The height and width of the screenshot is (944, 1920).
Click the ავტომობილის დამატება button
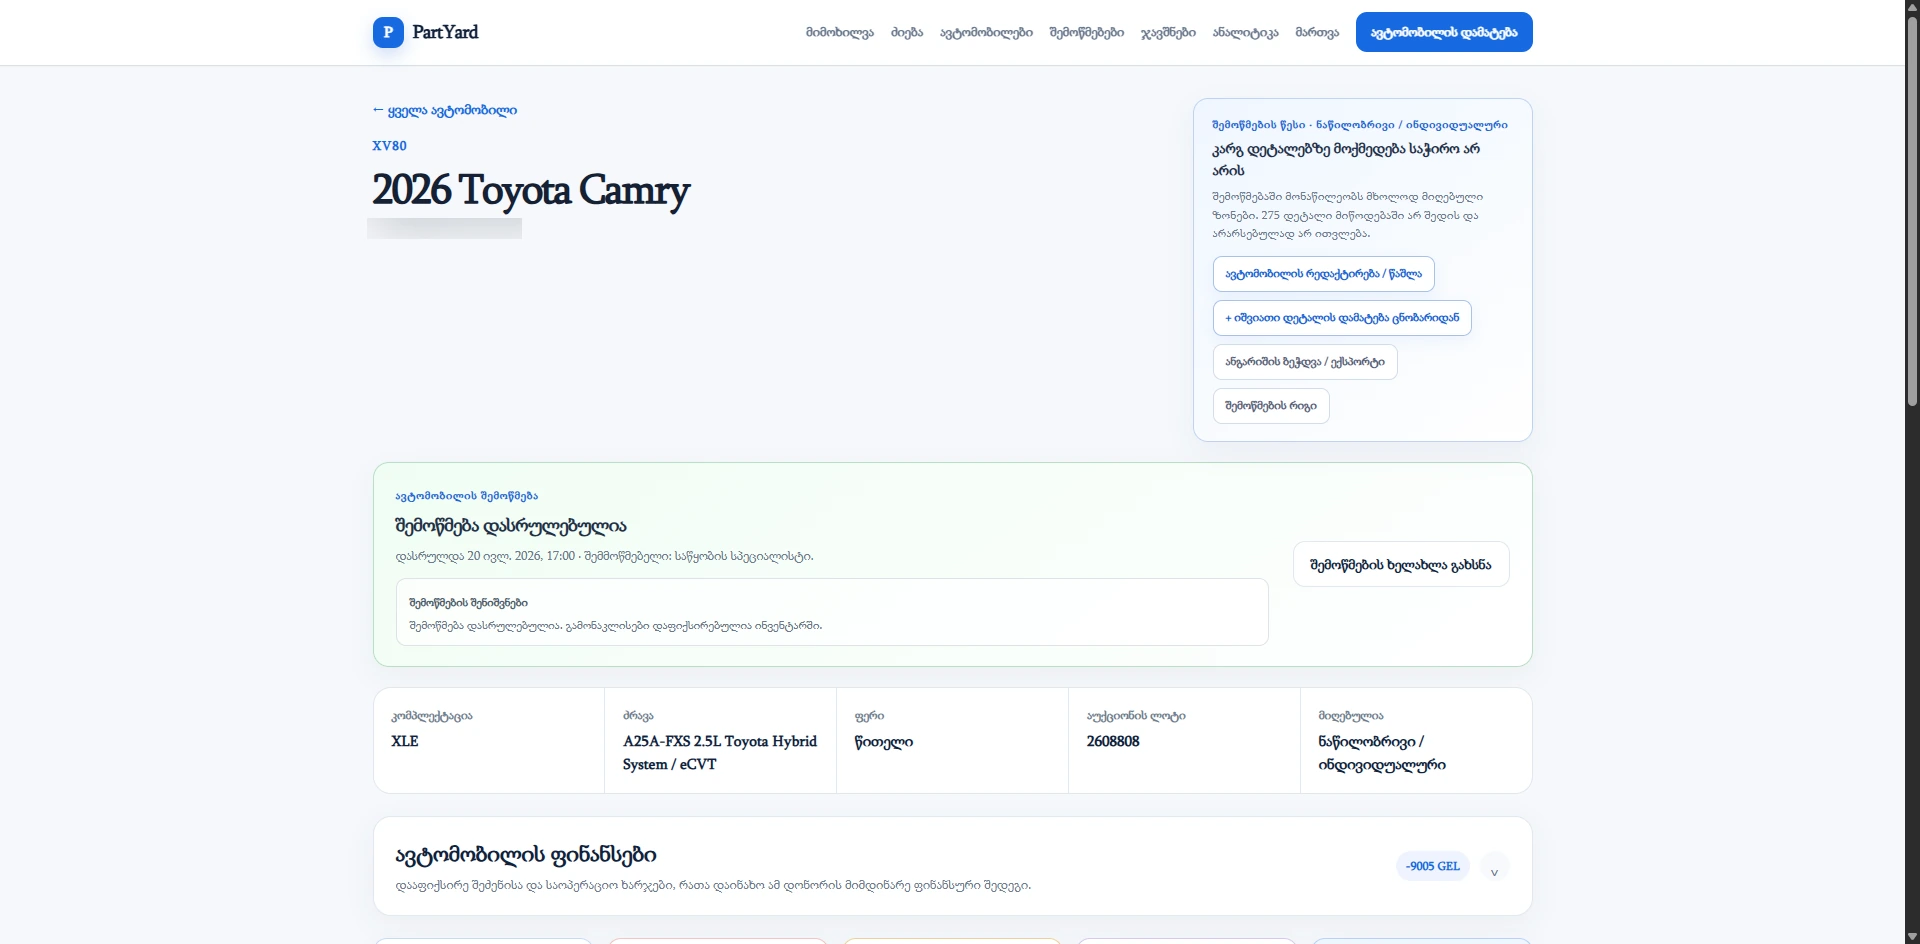(x=1444, y=32)
